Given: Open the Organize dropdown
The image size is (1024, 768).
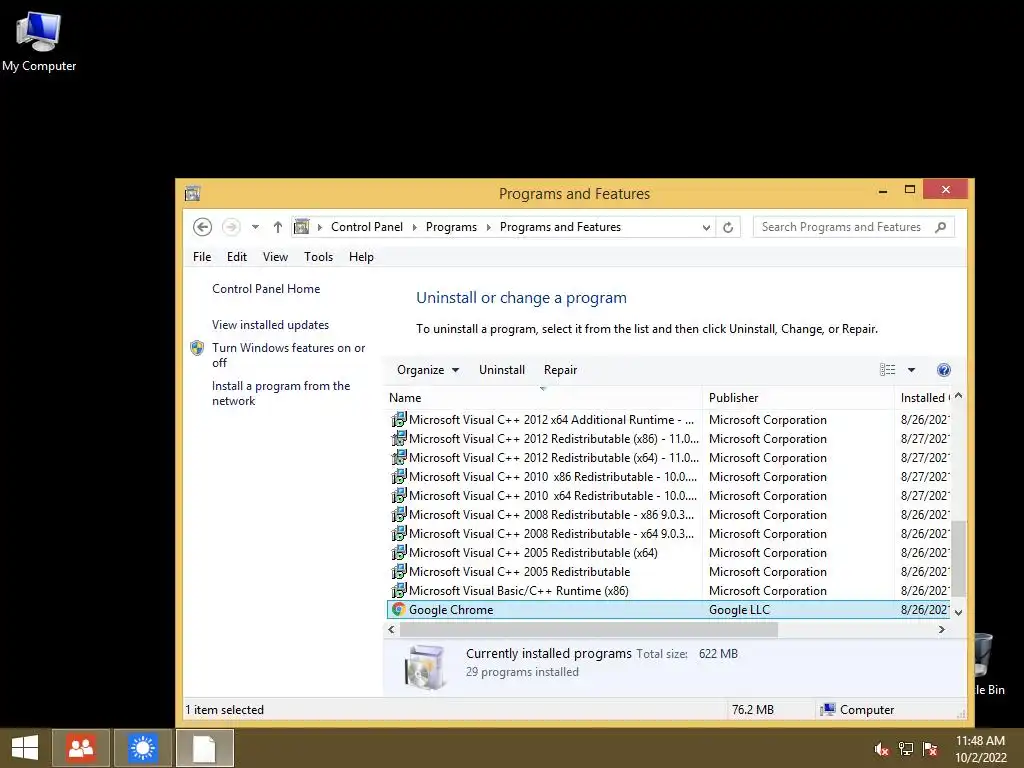Looking at the screenshot, I should tap(428, 370).
